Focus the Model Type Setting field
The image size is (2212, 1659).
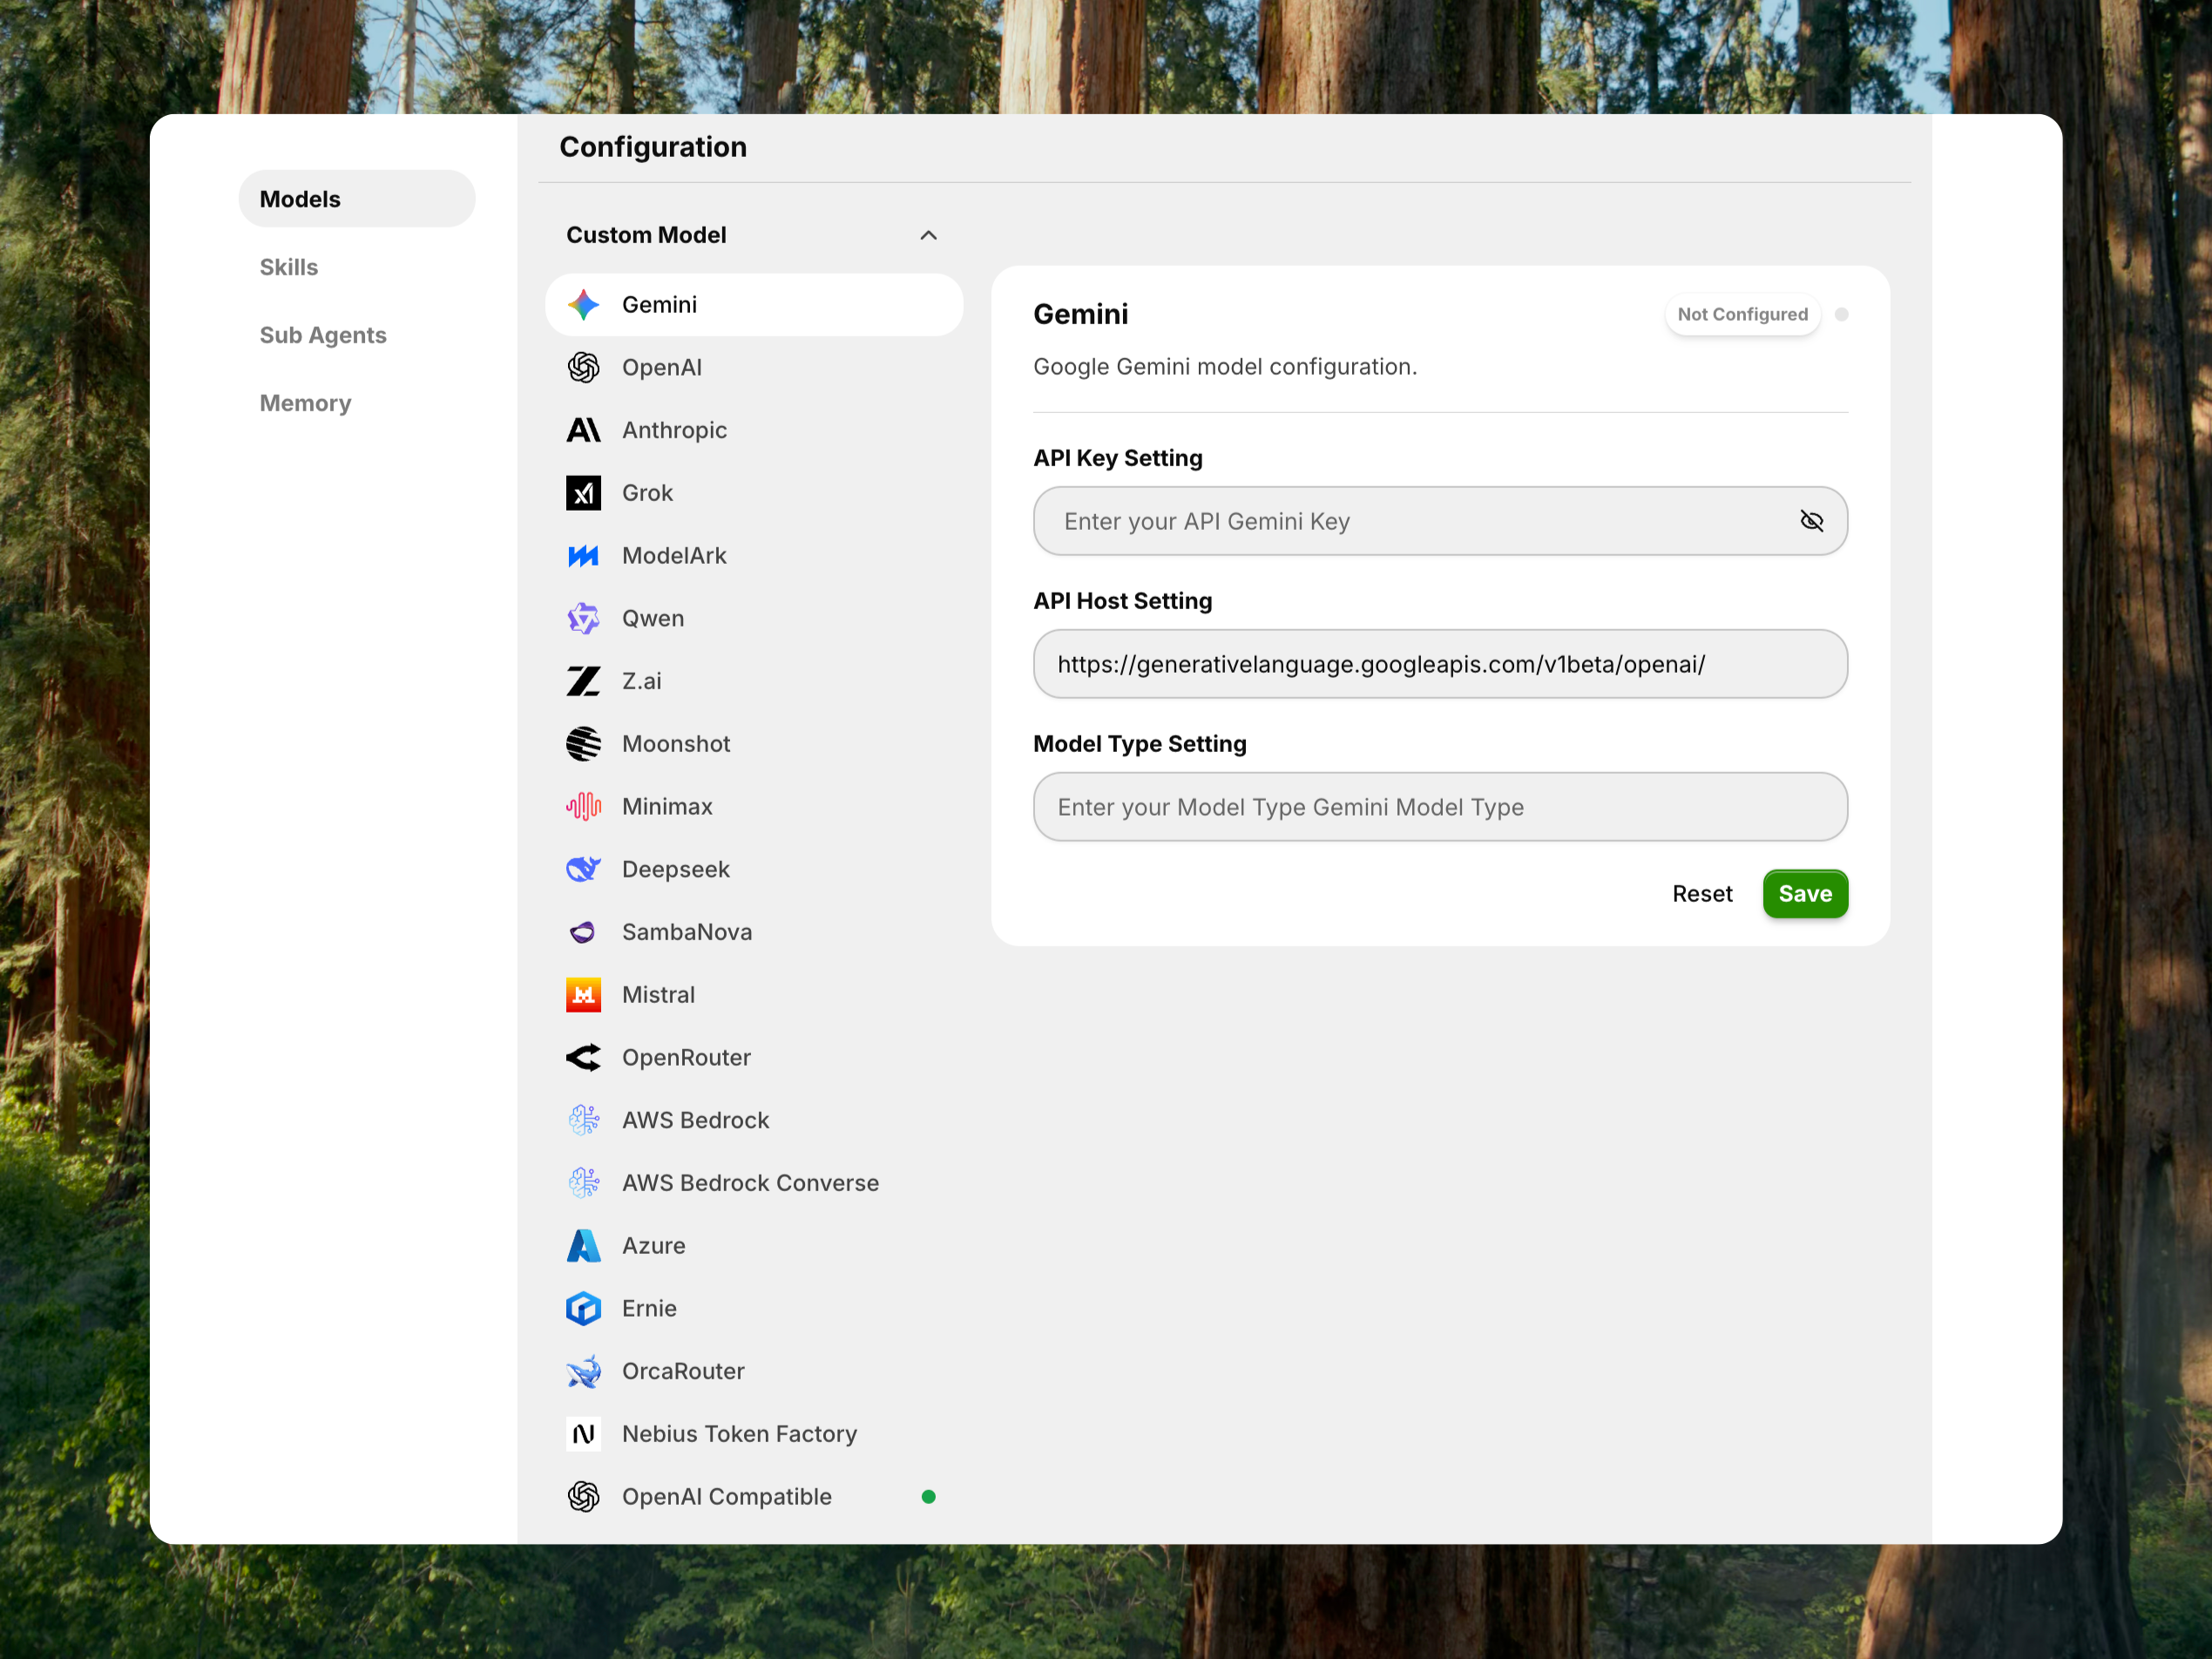1440,807
